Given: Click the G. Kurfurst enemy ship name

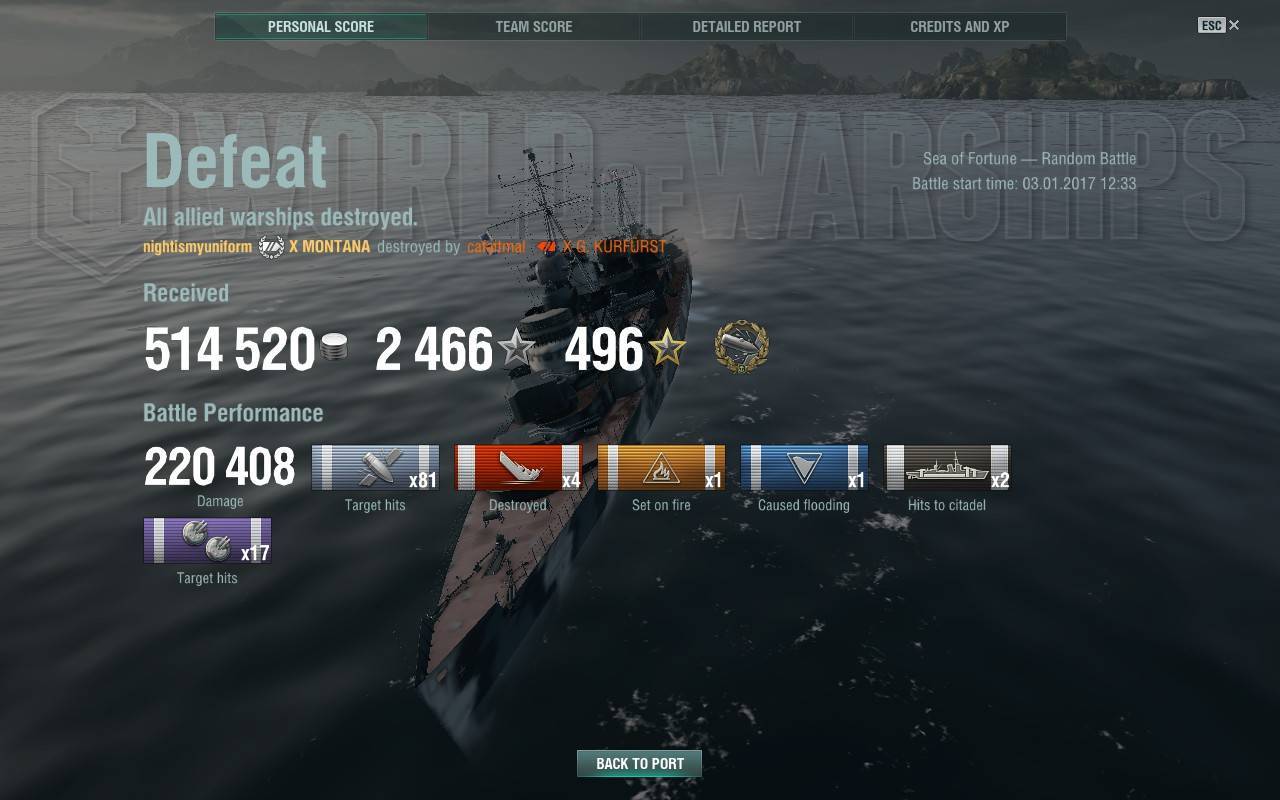Looking at the screenshot, I should tap(614, 246).
